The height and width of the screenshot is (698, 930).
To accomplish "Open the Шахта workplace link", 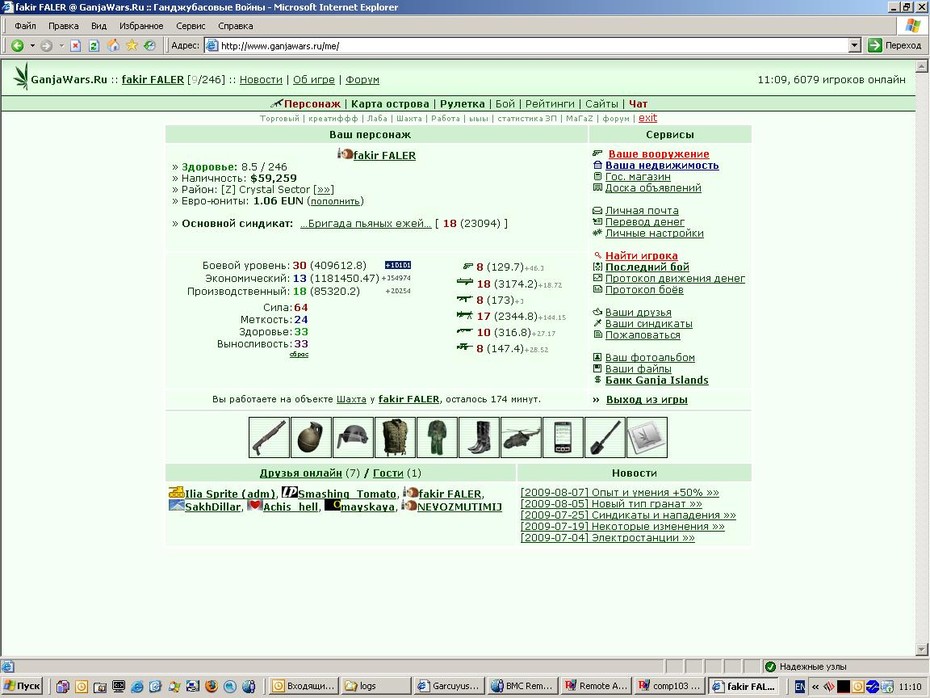I will (351, 399).
